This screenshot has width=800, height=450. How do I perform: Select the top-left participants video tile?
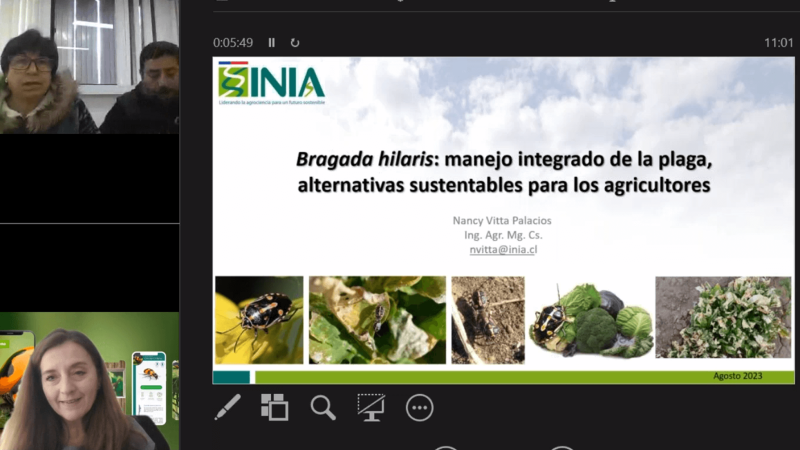click(x=89, y=67)
